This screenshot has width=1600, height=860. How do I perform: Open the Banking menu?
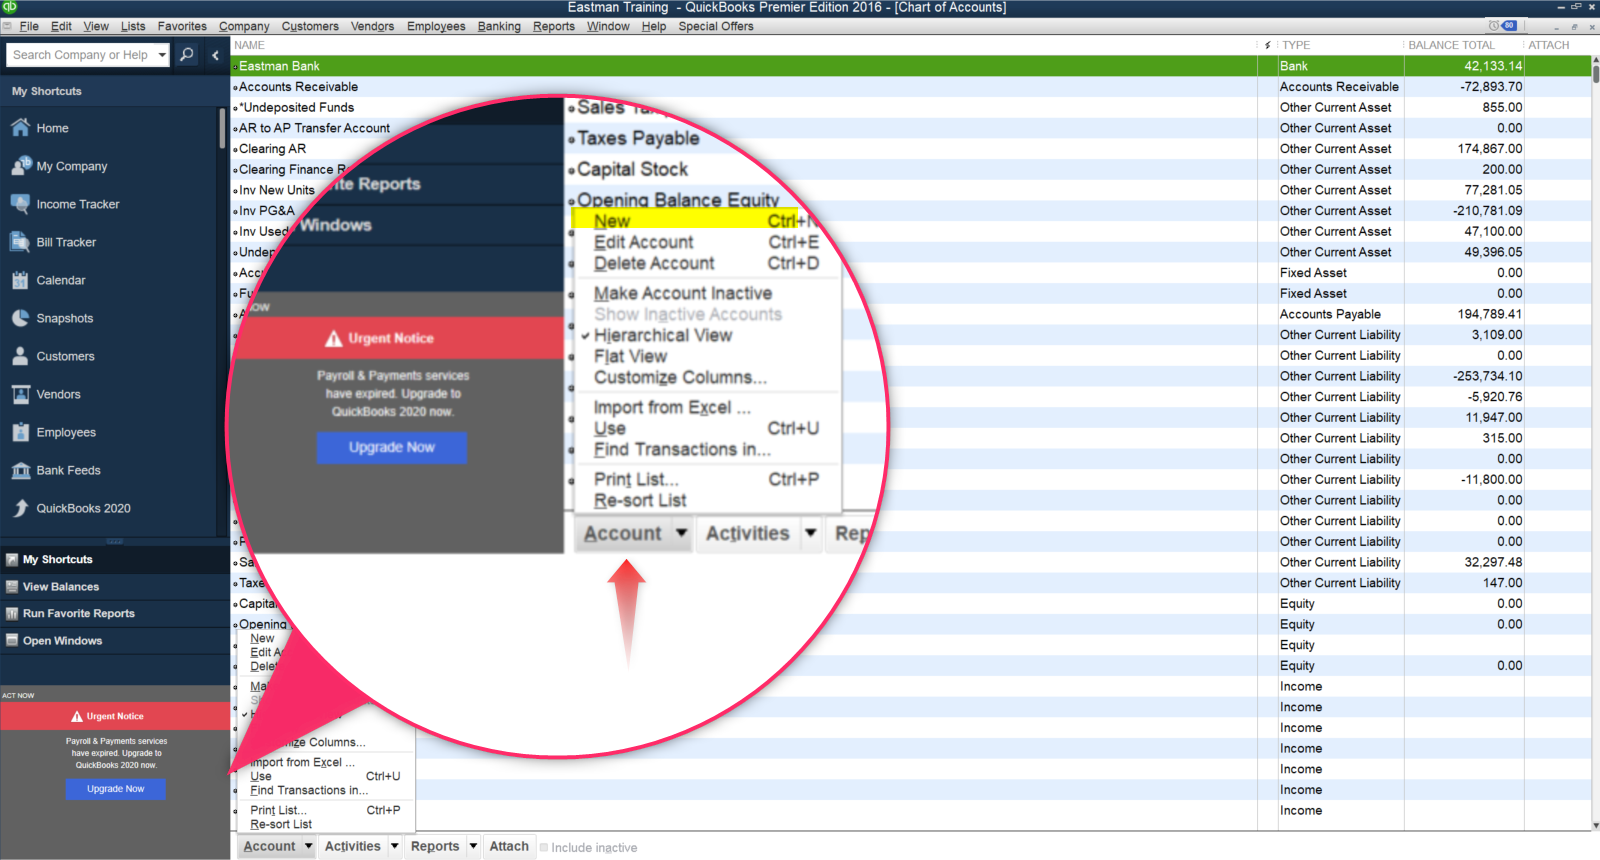[x=499, y=26]
